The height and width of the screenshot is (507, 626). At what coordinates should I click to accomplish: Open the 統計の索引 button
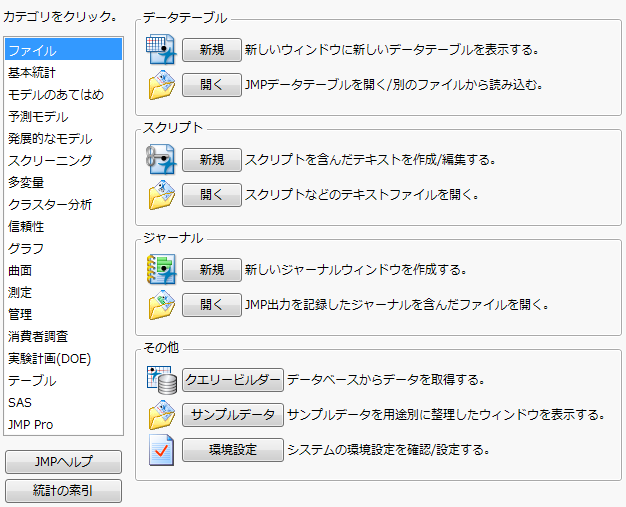tap(63, 491)
